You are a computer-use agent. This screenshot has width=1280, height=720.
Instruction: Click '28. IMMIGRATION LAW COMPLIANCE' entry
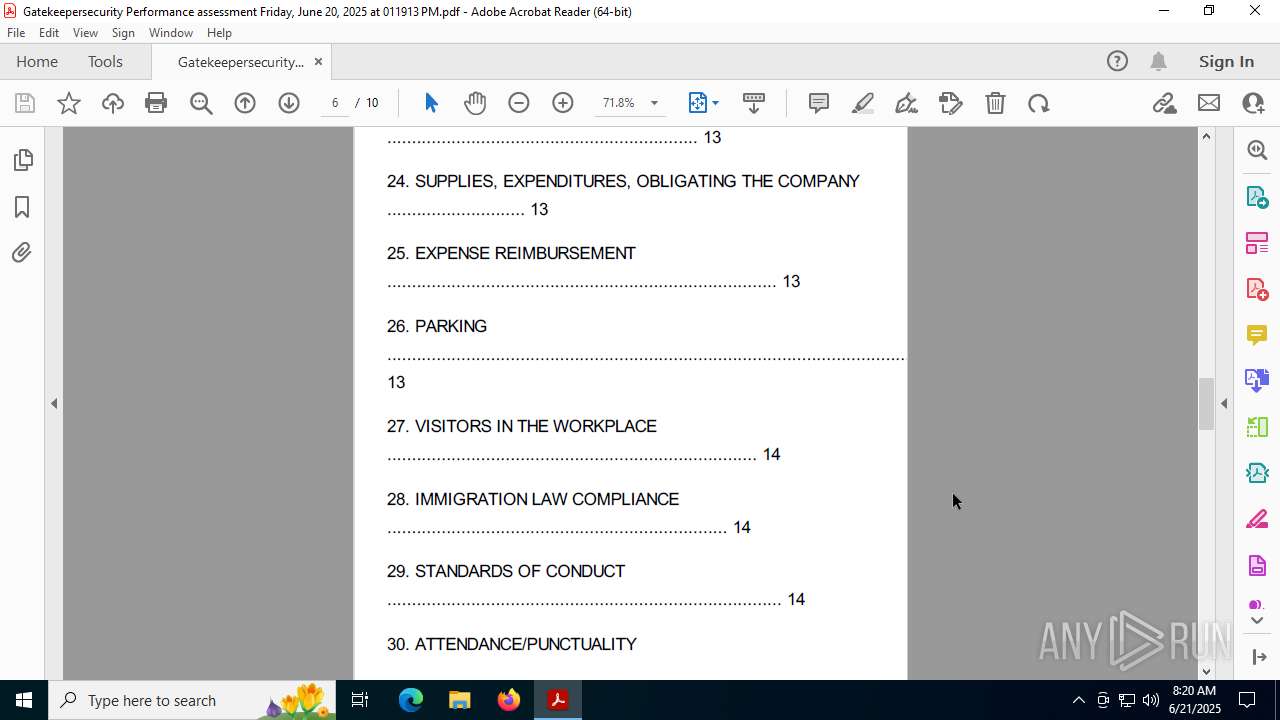coord(533,499)
